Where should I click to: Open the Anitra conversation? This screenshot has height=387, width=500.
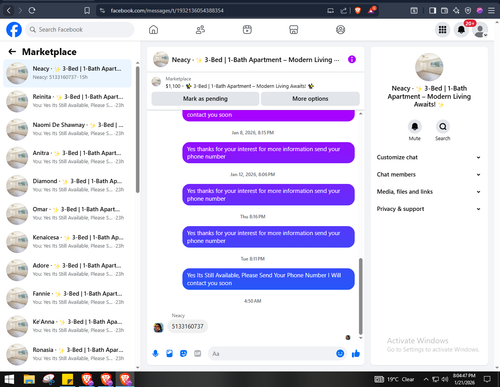68,157
